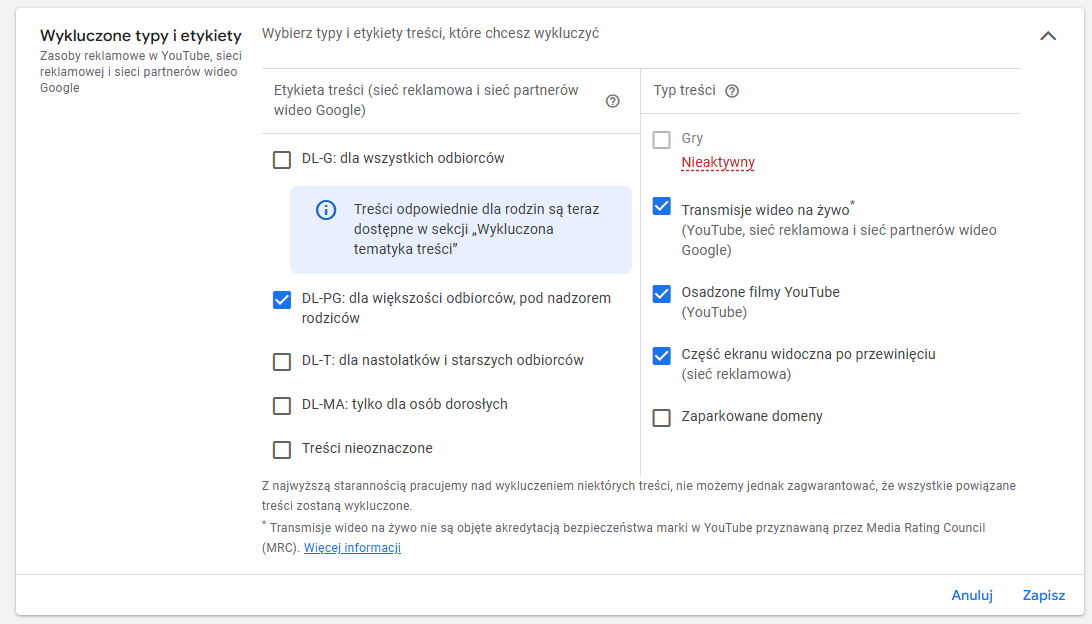Viewport: 1092px width, 624px height.
Task: Uncheck Transmisje wideo na żywo
Action: tap(661, 207)
